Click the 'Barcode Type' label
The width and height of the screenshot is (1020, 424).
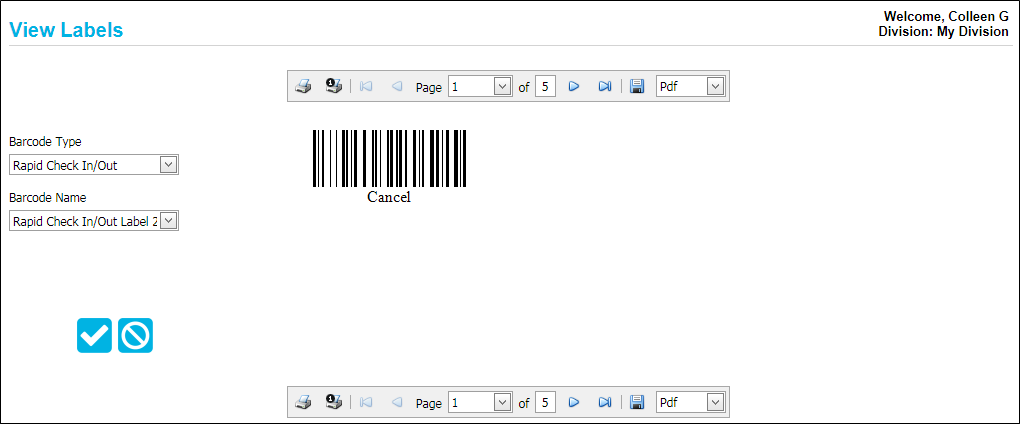[x=46, y=141]
